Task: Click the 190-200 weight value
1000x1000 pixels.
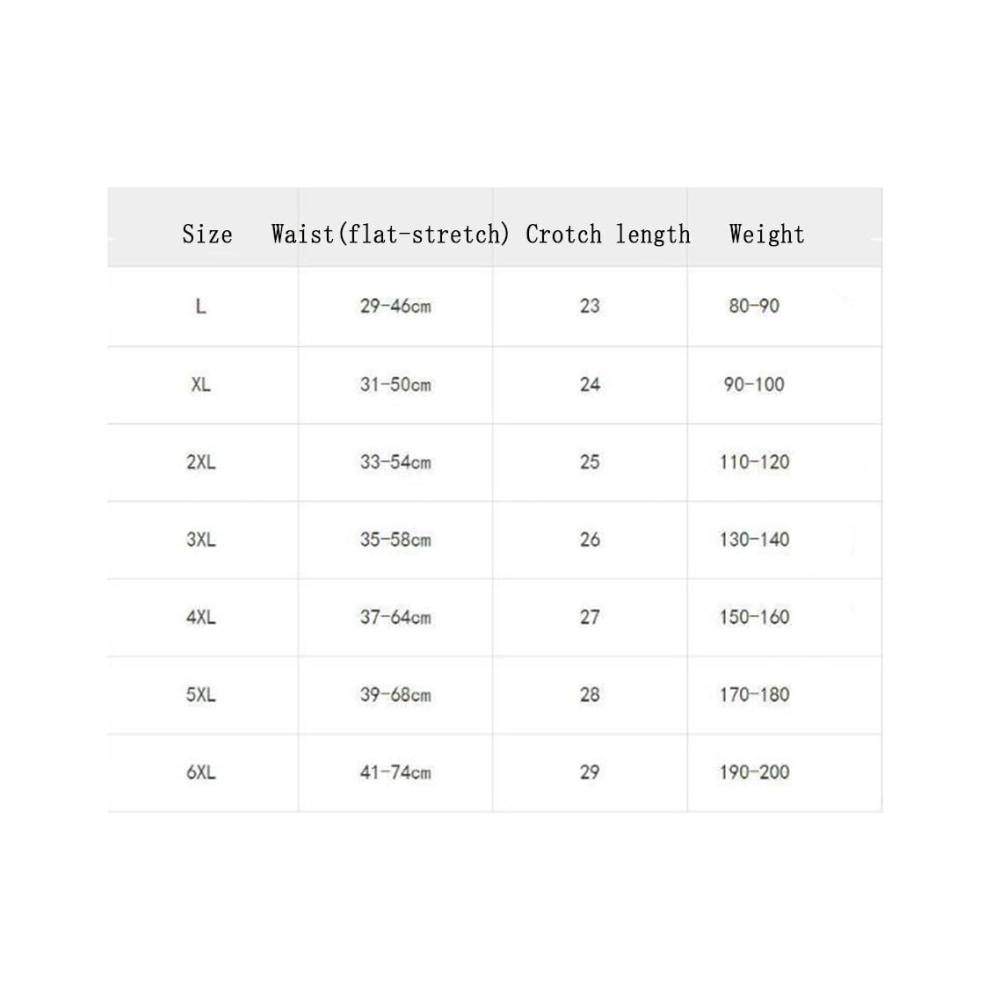Action: click(x=754, y=772)
